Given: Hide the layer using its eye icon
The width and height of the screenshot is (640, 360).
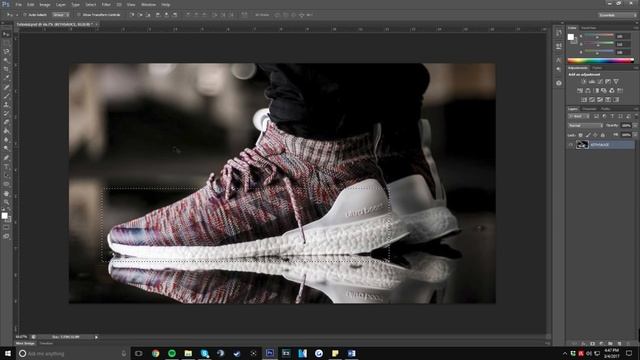Looking at the screenshot, I should coord(571,144).
